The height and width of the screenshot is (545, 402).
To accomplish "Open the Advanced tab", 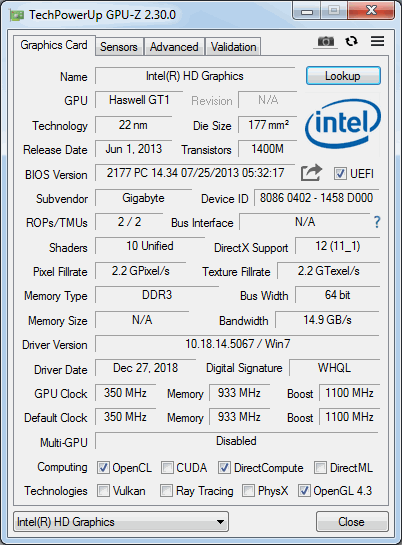I will click(x=174, y=47).
